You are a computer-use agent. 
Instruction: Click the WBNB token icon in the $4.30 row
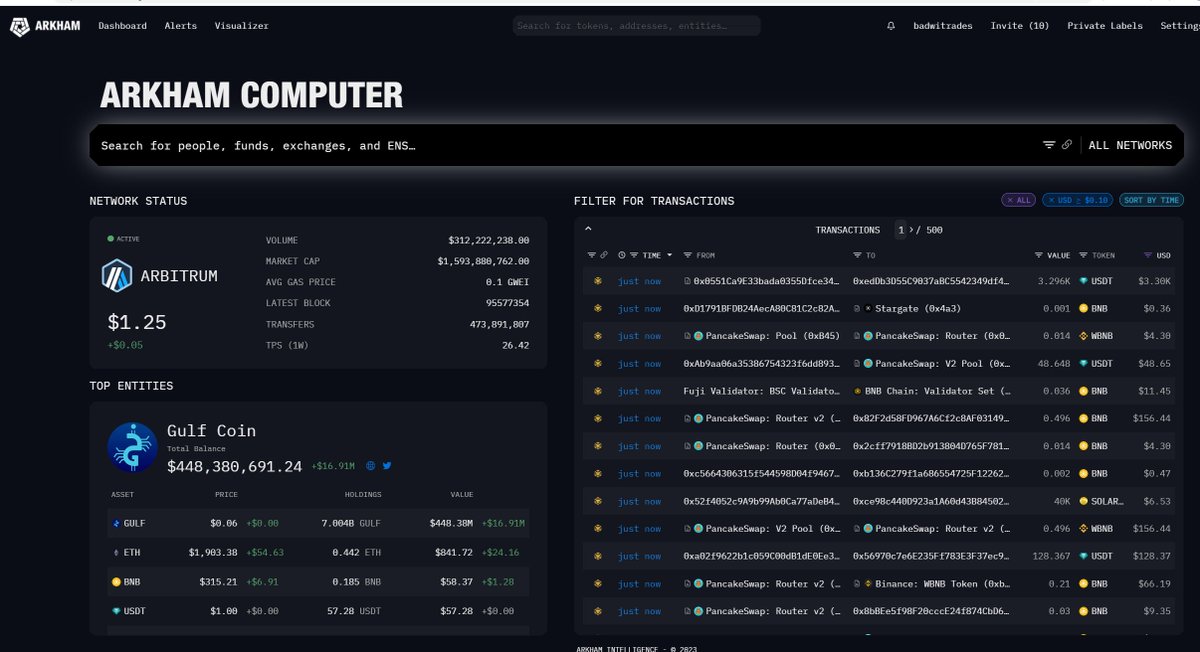1085,336
